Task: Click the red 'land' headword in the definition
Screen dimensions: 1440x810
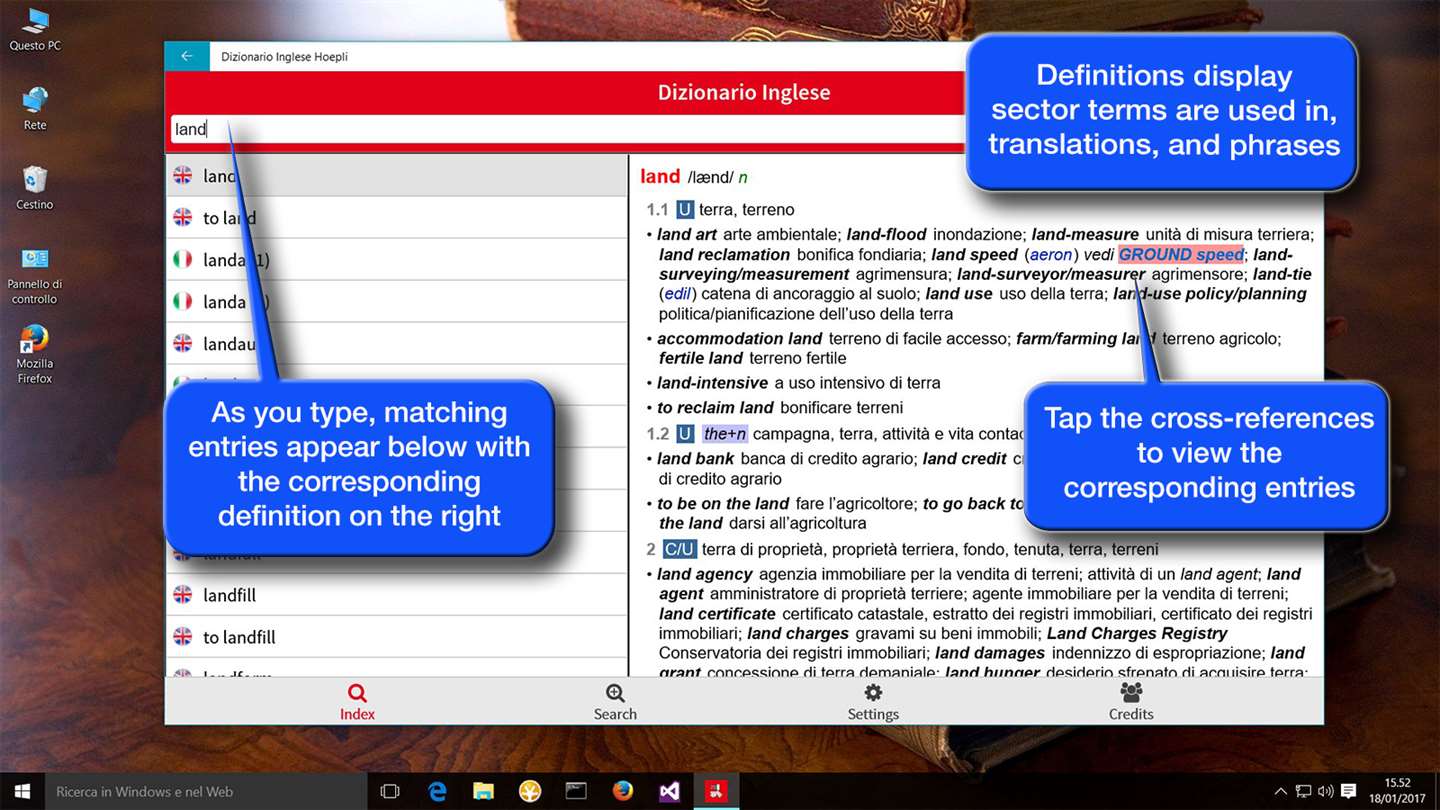Action: click(x=660, y=177)
